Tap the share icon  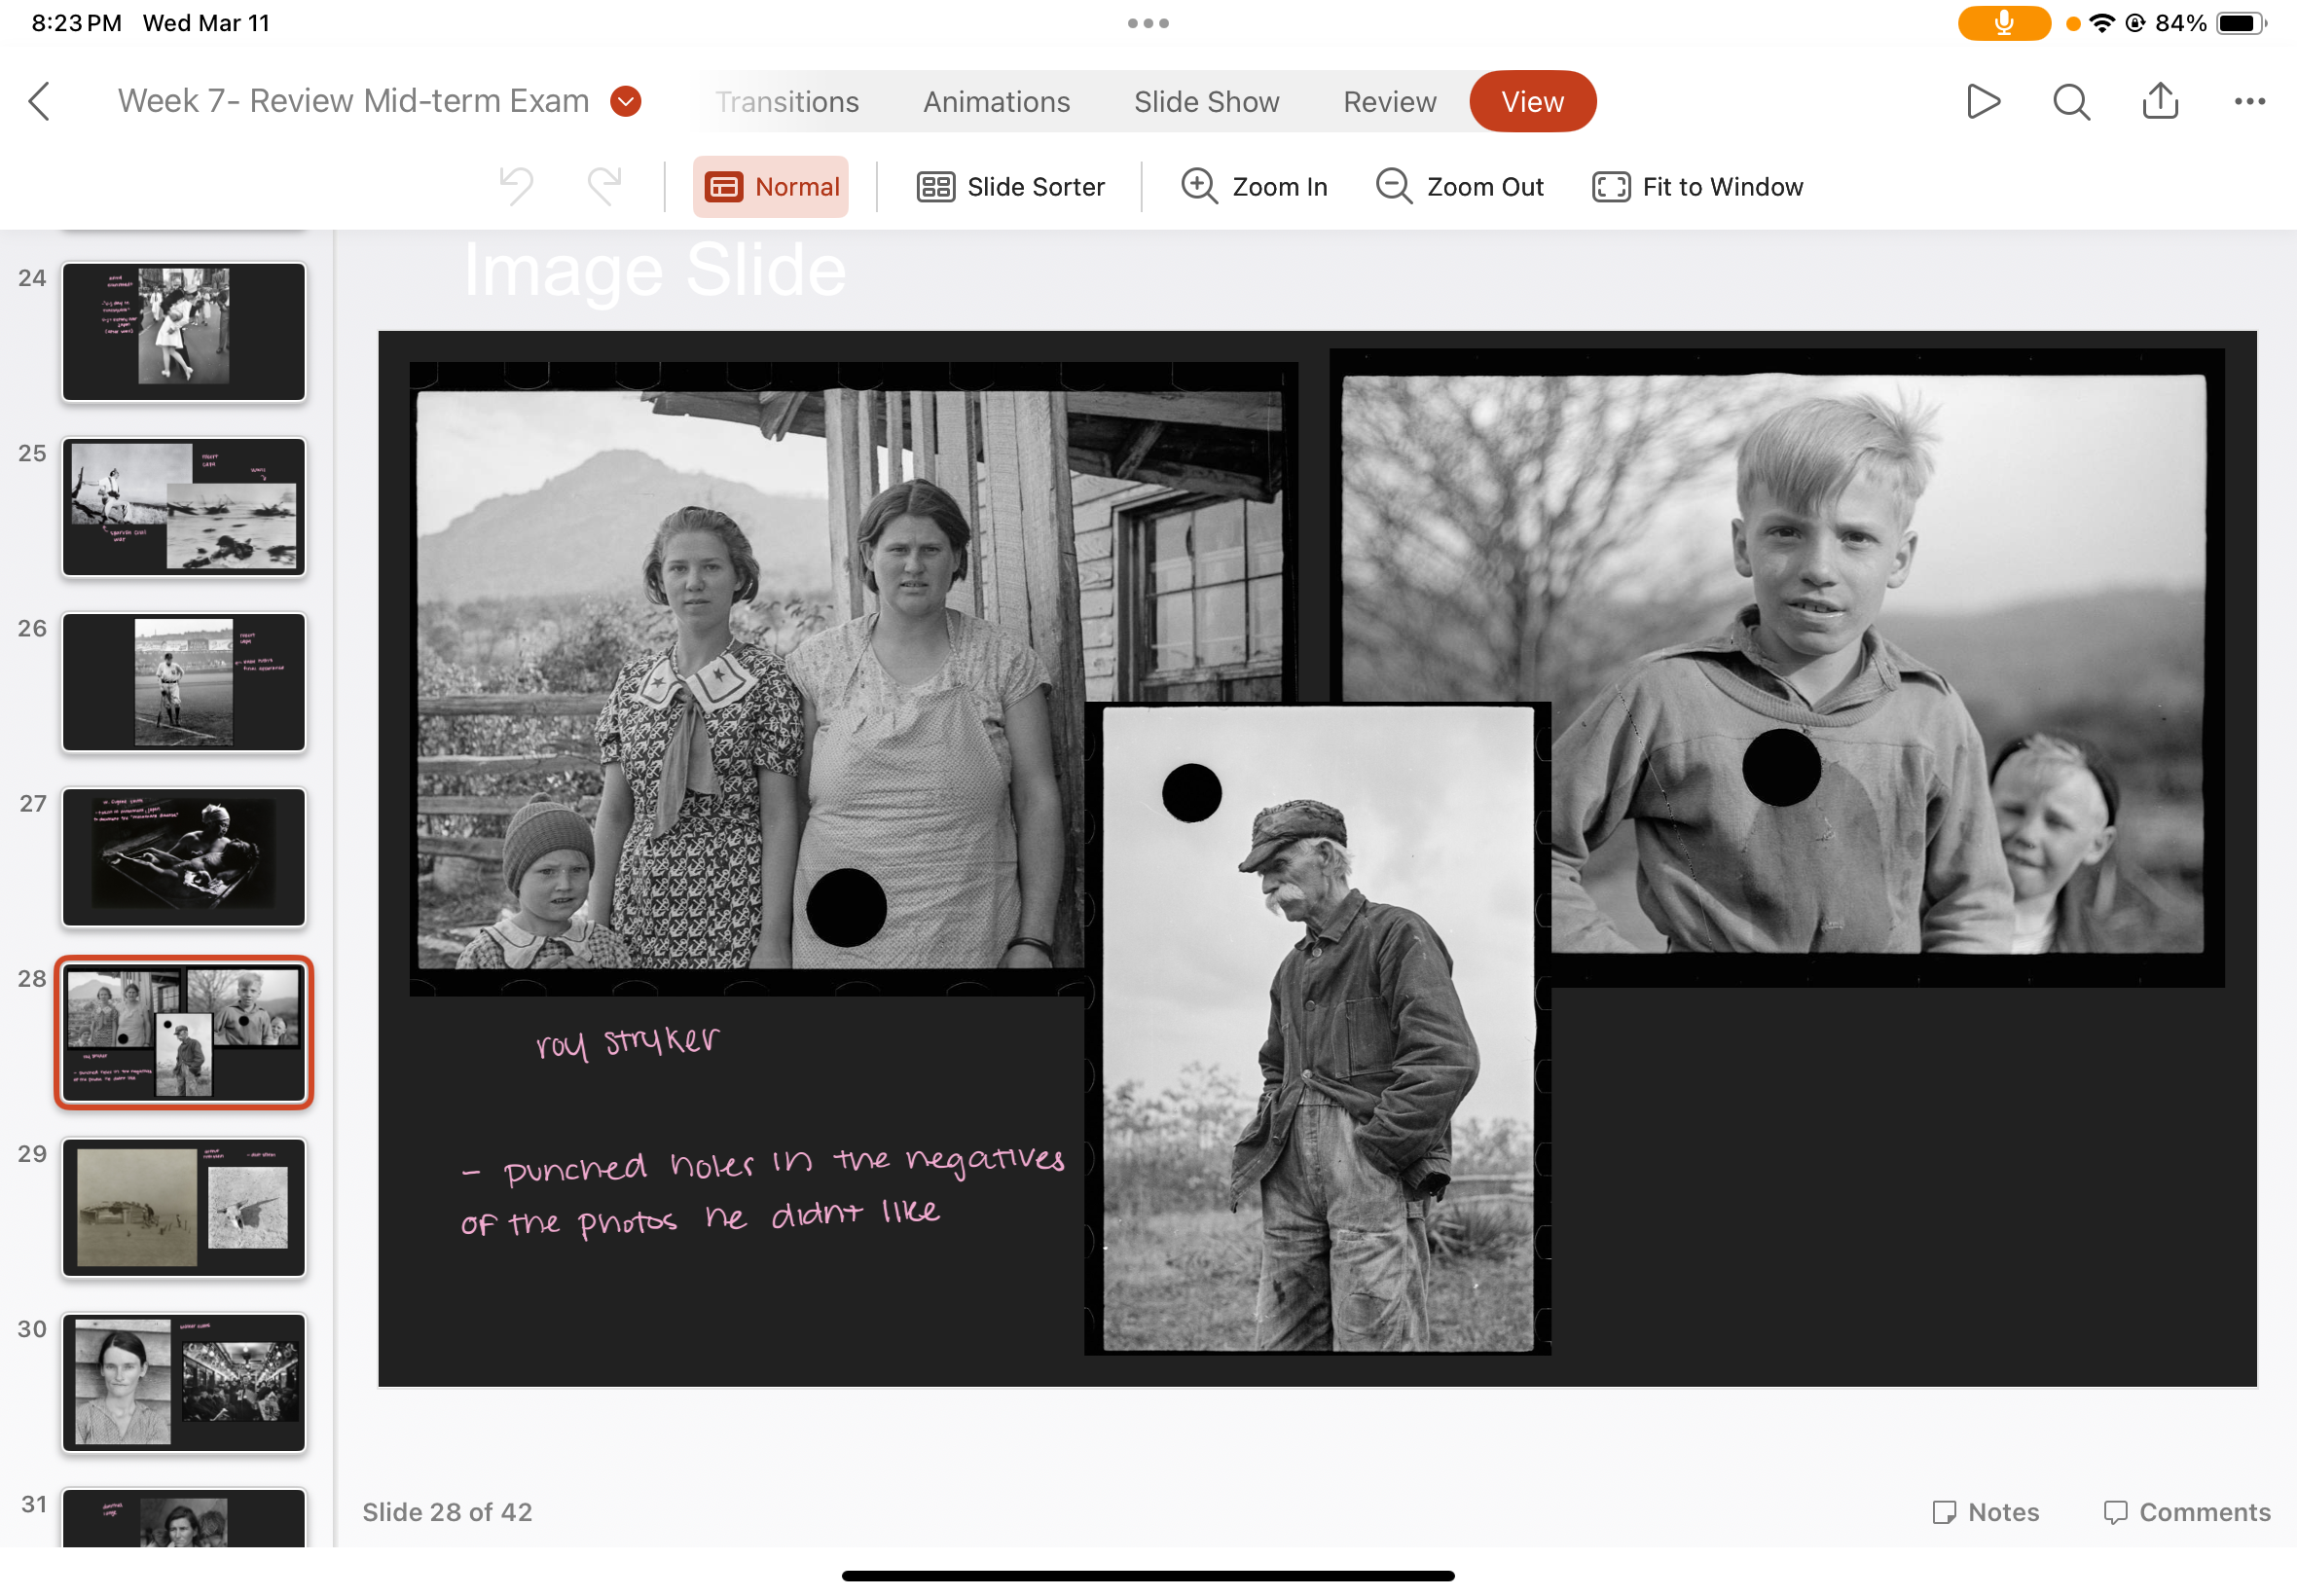point(2160,101)
